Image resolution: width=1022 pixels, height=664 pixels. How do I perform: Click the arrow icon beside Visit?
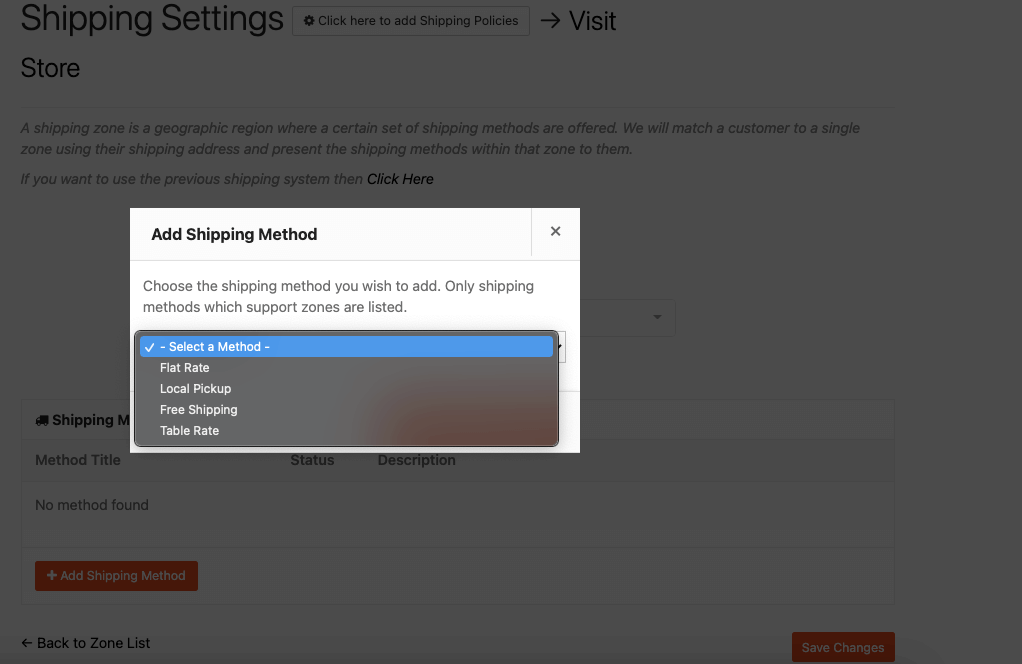click(550, 19)
